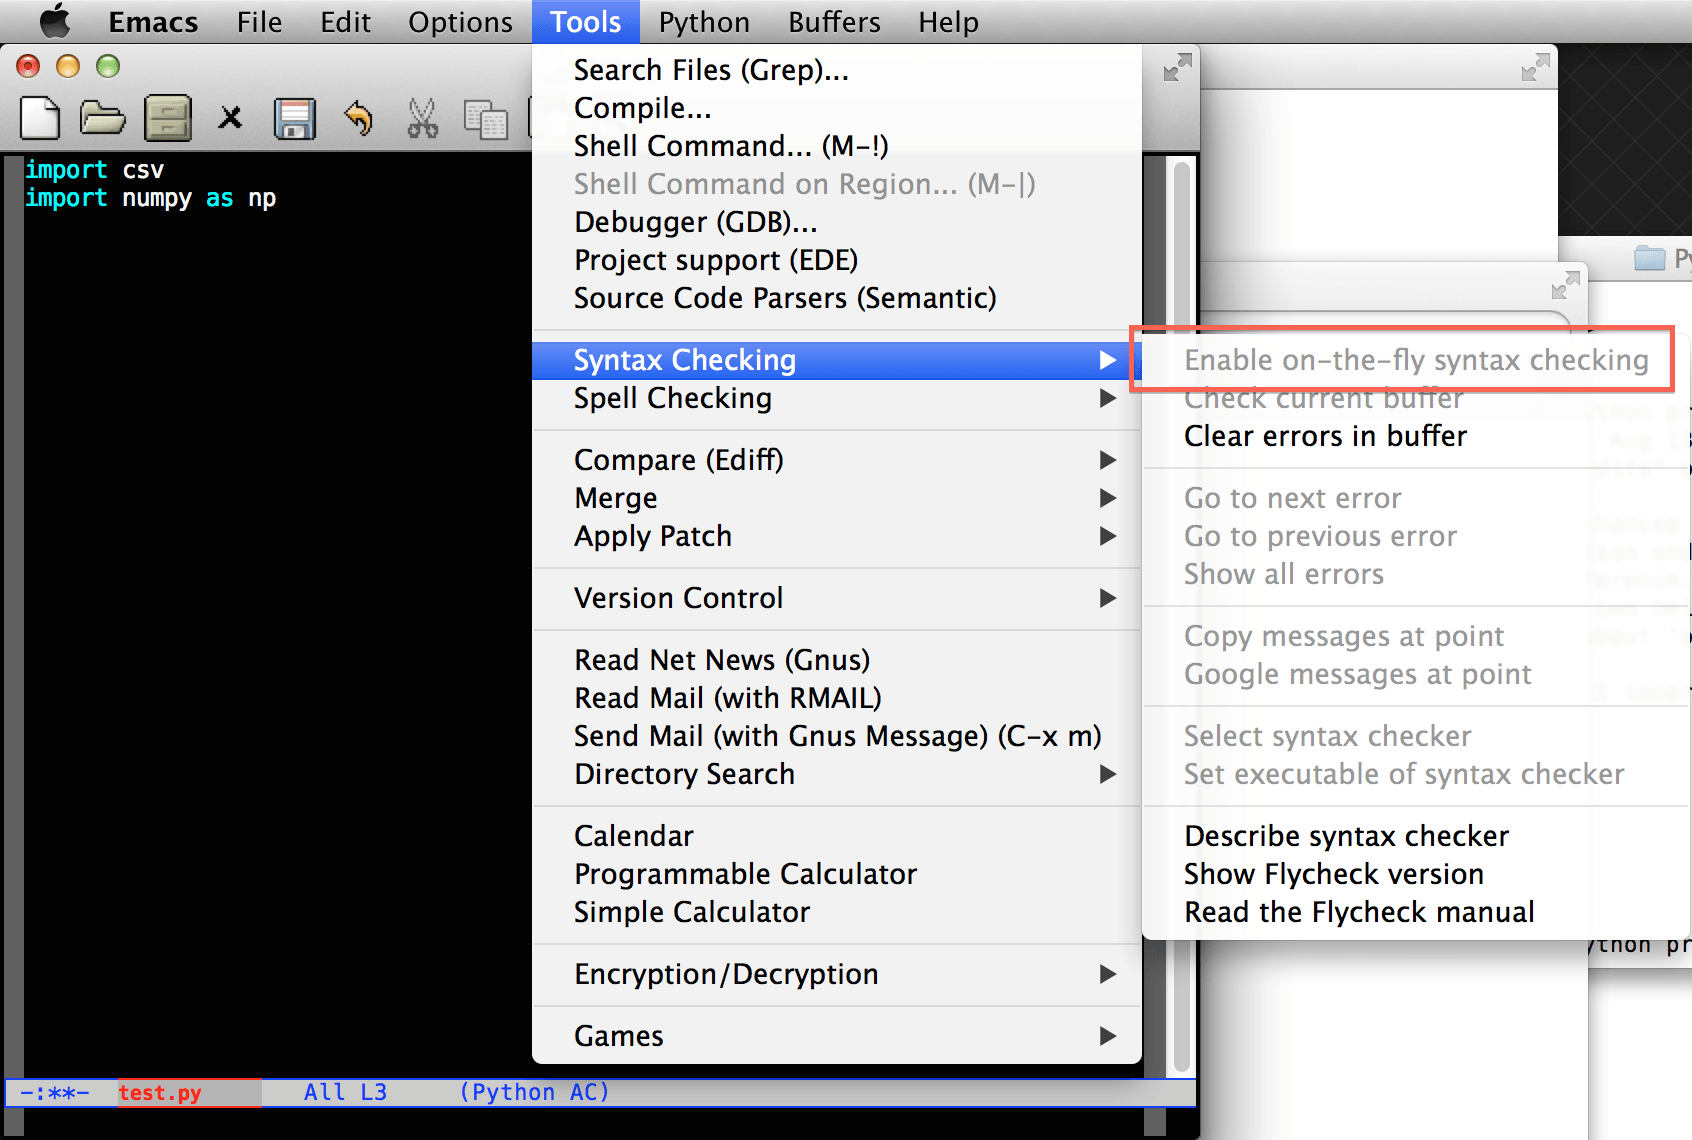Screen dimensions: 1692x1140
Task: Click the folder icon in the background window title
Action: 1649,258
